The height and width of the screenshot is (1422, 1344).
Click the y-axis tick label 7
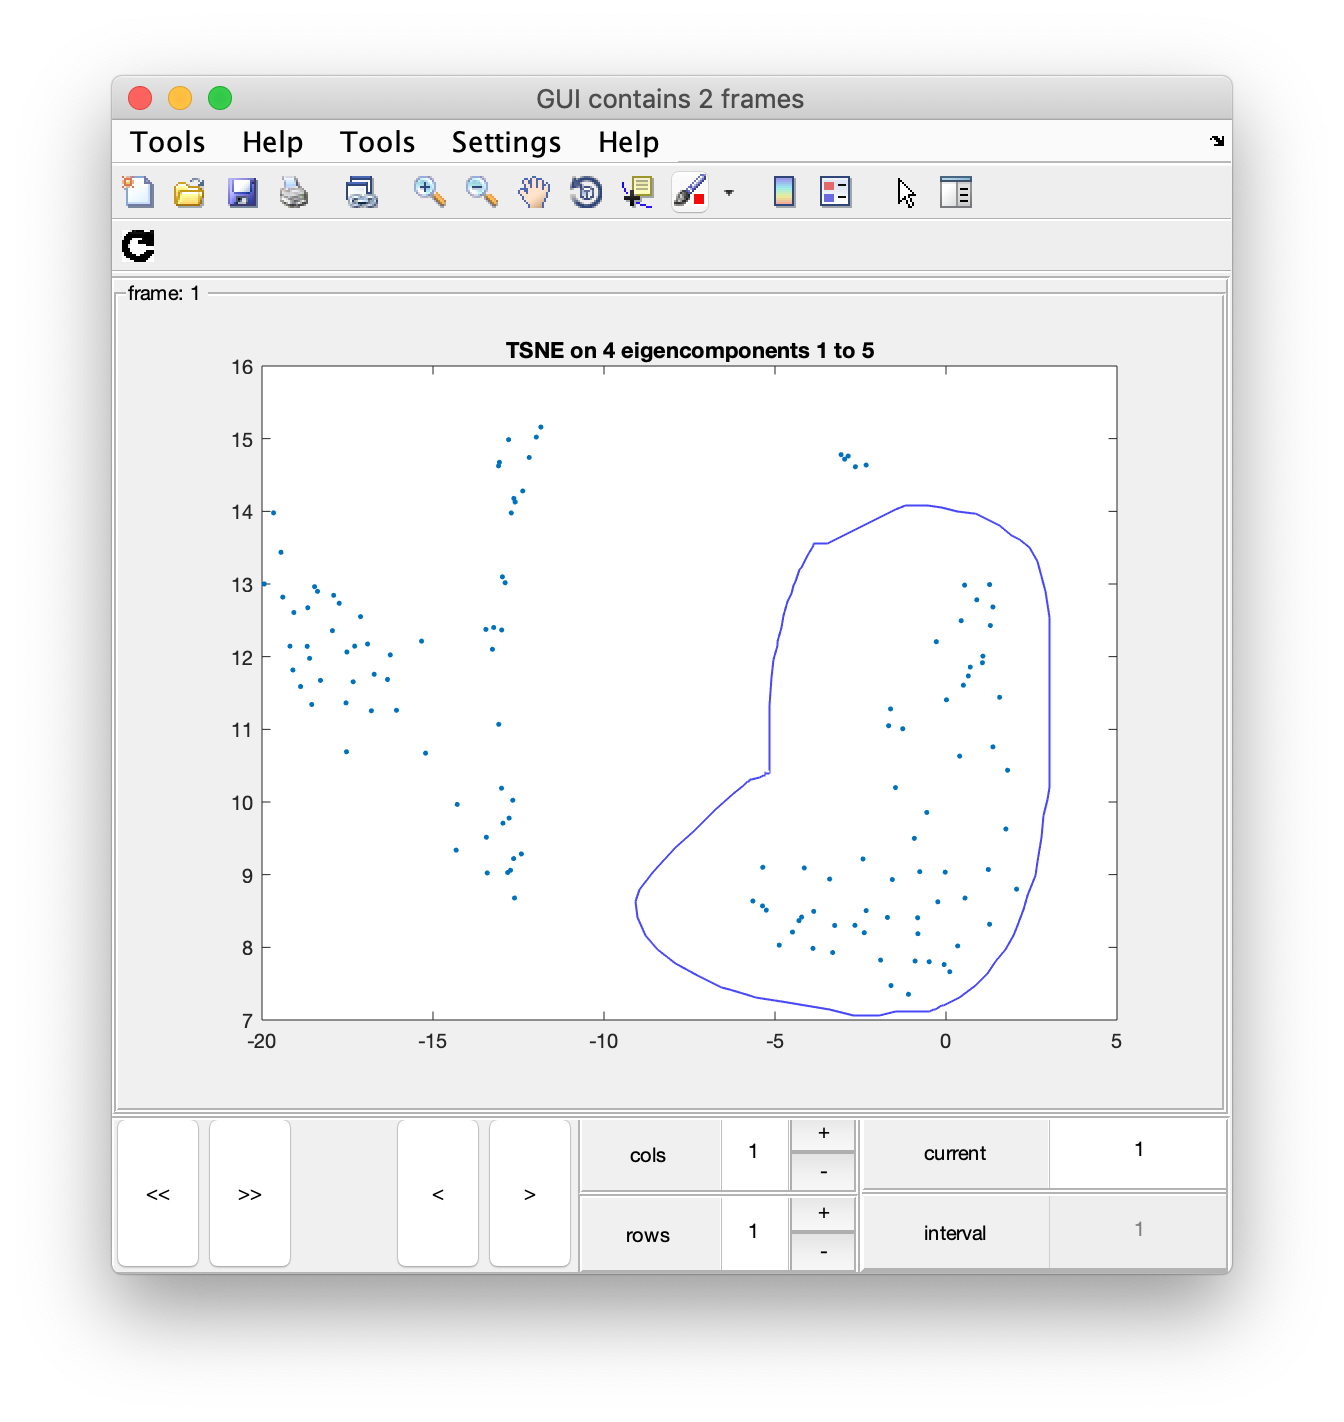tap(247, 1021)
